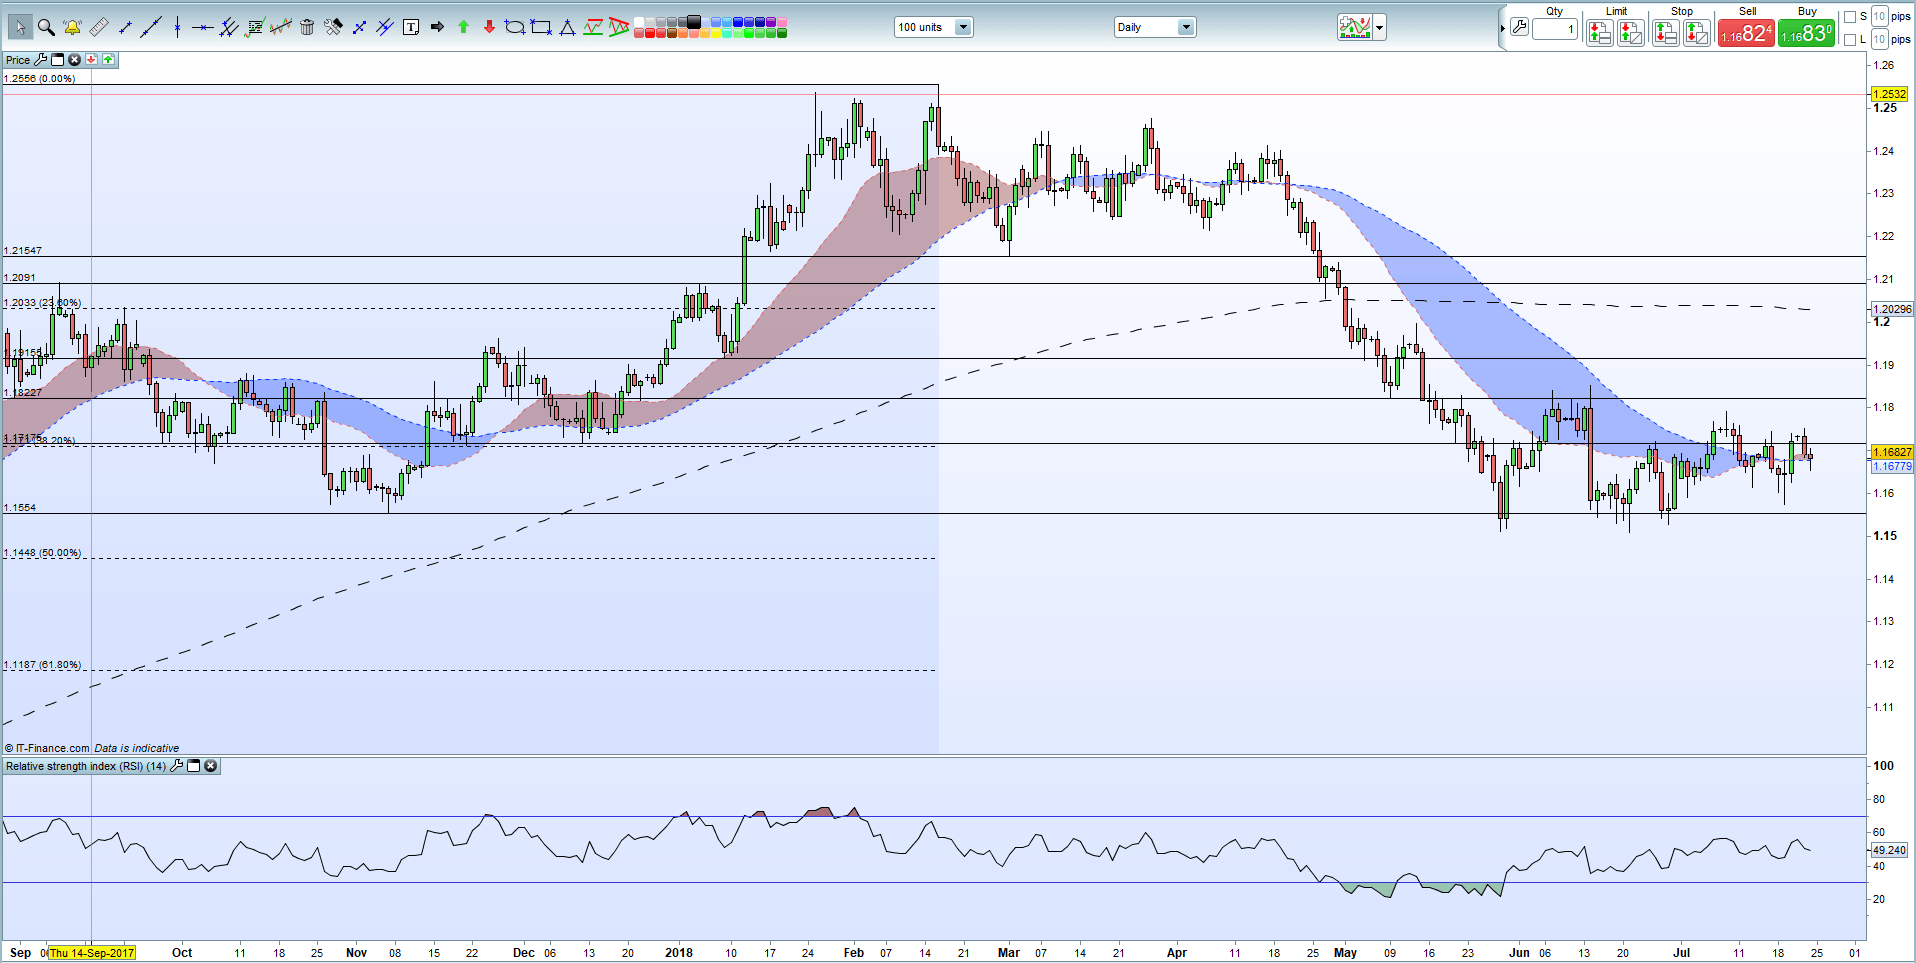The image size is (1916, 963).
Task: Click the Sell 1.1682 button
Action: [1746, 33]
